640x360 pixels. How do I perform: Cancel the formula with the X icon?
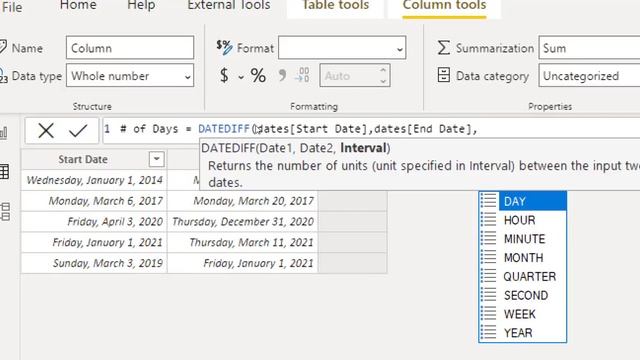46,131
